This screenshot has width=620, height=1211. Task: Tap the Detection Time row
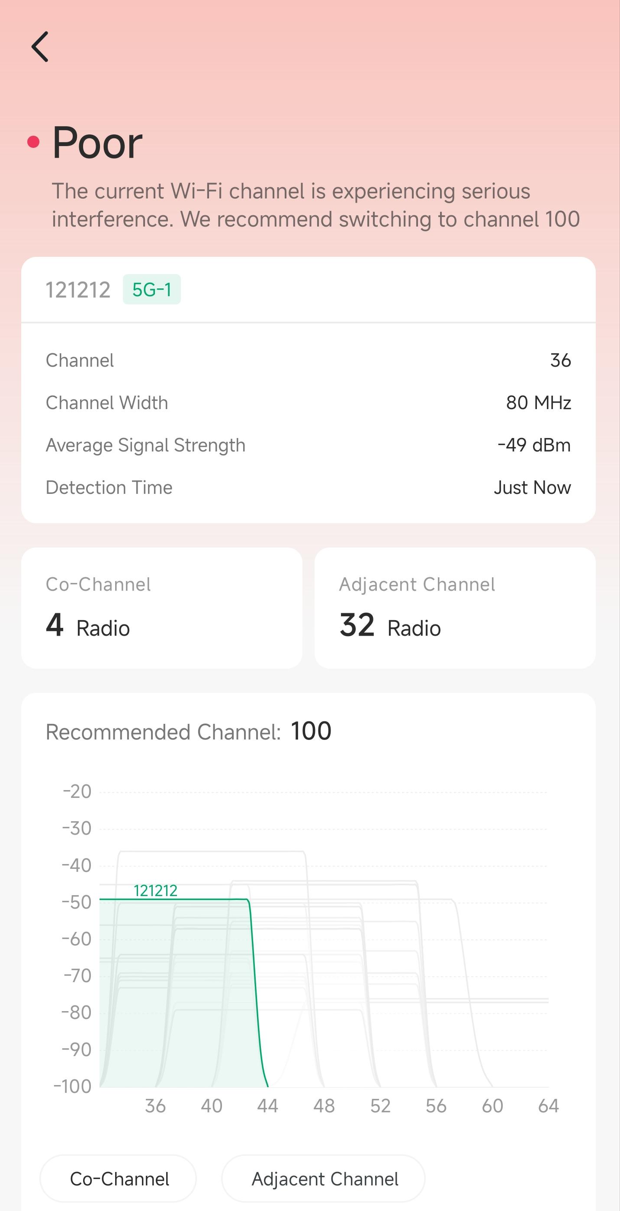[308, 488]
